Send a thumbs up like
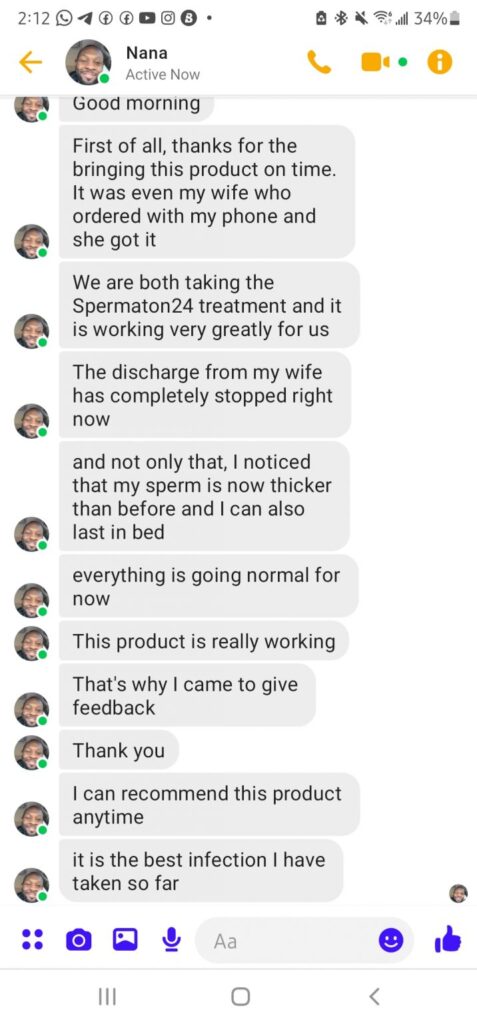The width and height of the screenshot is (477, 1024). [x=448, y=940]
